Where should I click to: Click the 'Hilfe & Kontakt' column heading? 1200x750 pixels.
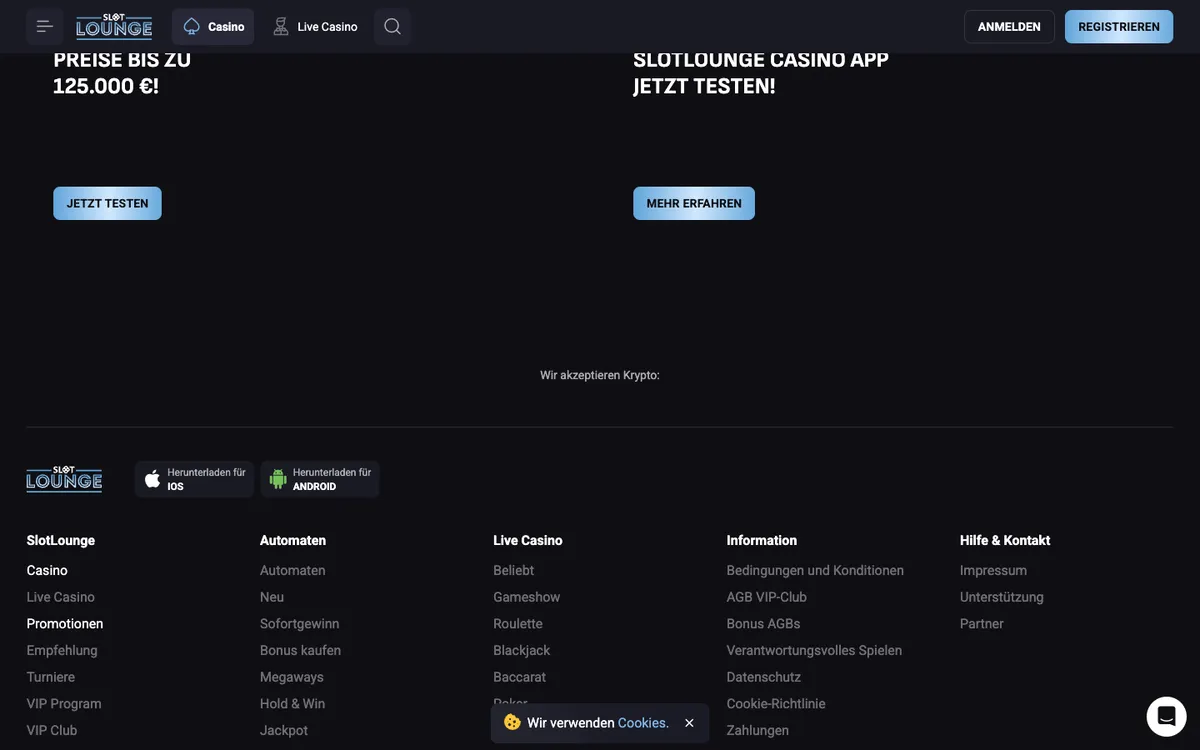[1005, 540]
